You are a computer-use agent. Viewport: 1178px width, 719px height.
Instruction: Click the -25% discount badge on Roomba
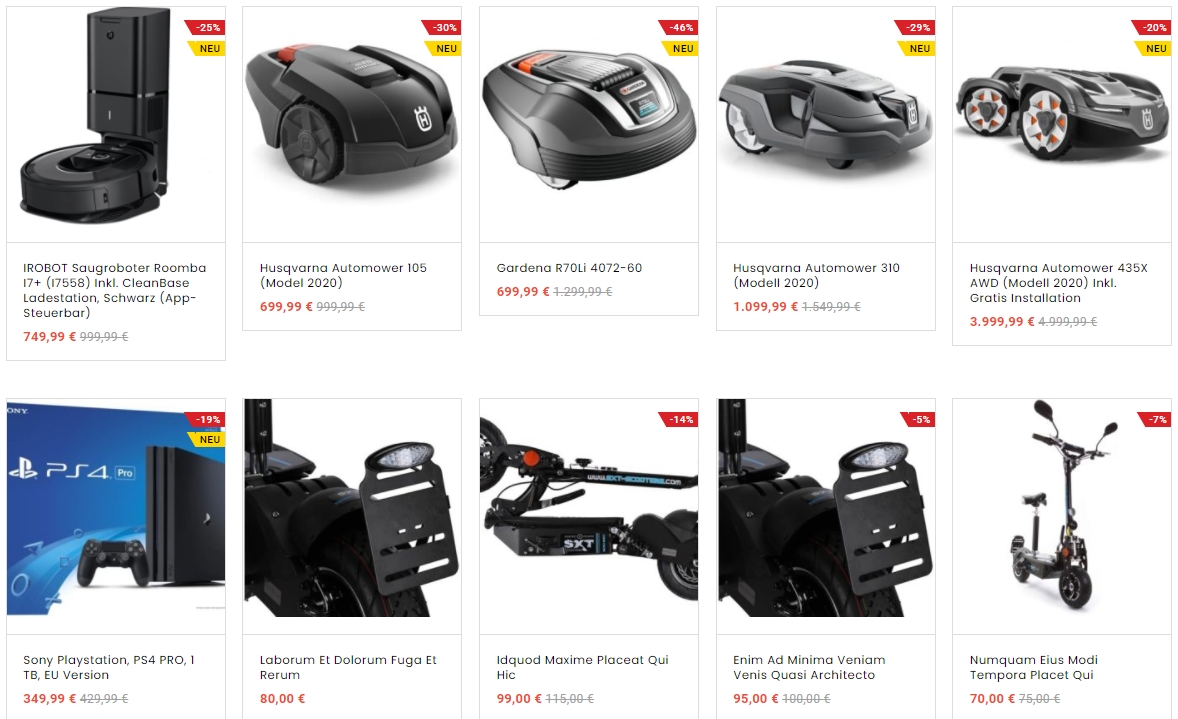click(x=206, y=28)
